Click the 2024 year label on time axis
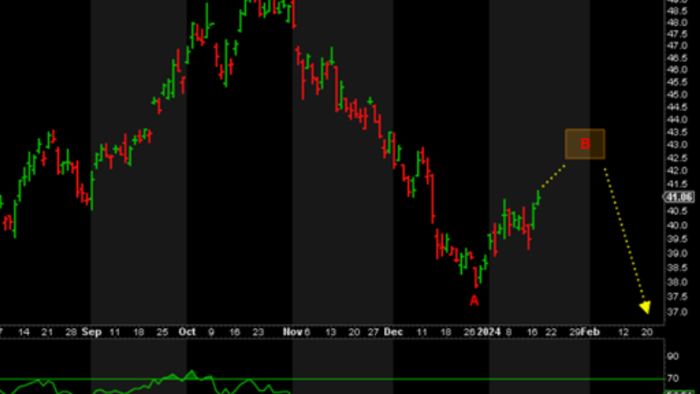This screenshot has height=394, width=700. point(489,332)
